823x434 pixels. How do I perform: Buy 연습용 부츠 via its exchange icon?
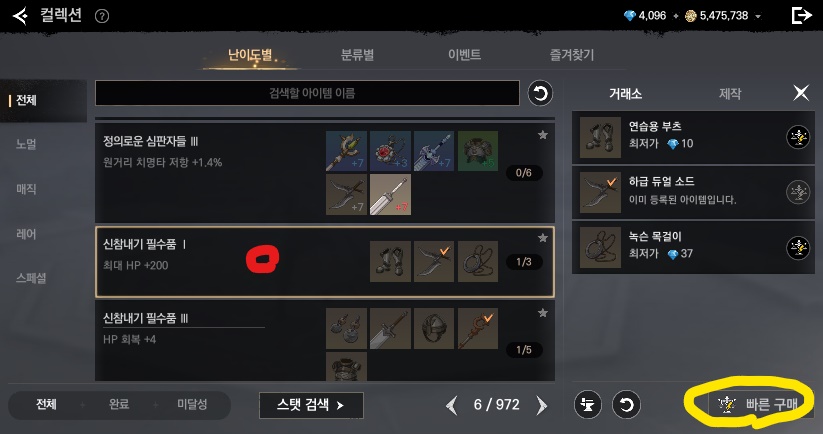pos(798,137)
